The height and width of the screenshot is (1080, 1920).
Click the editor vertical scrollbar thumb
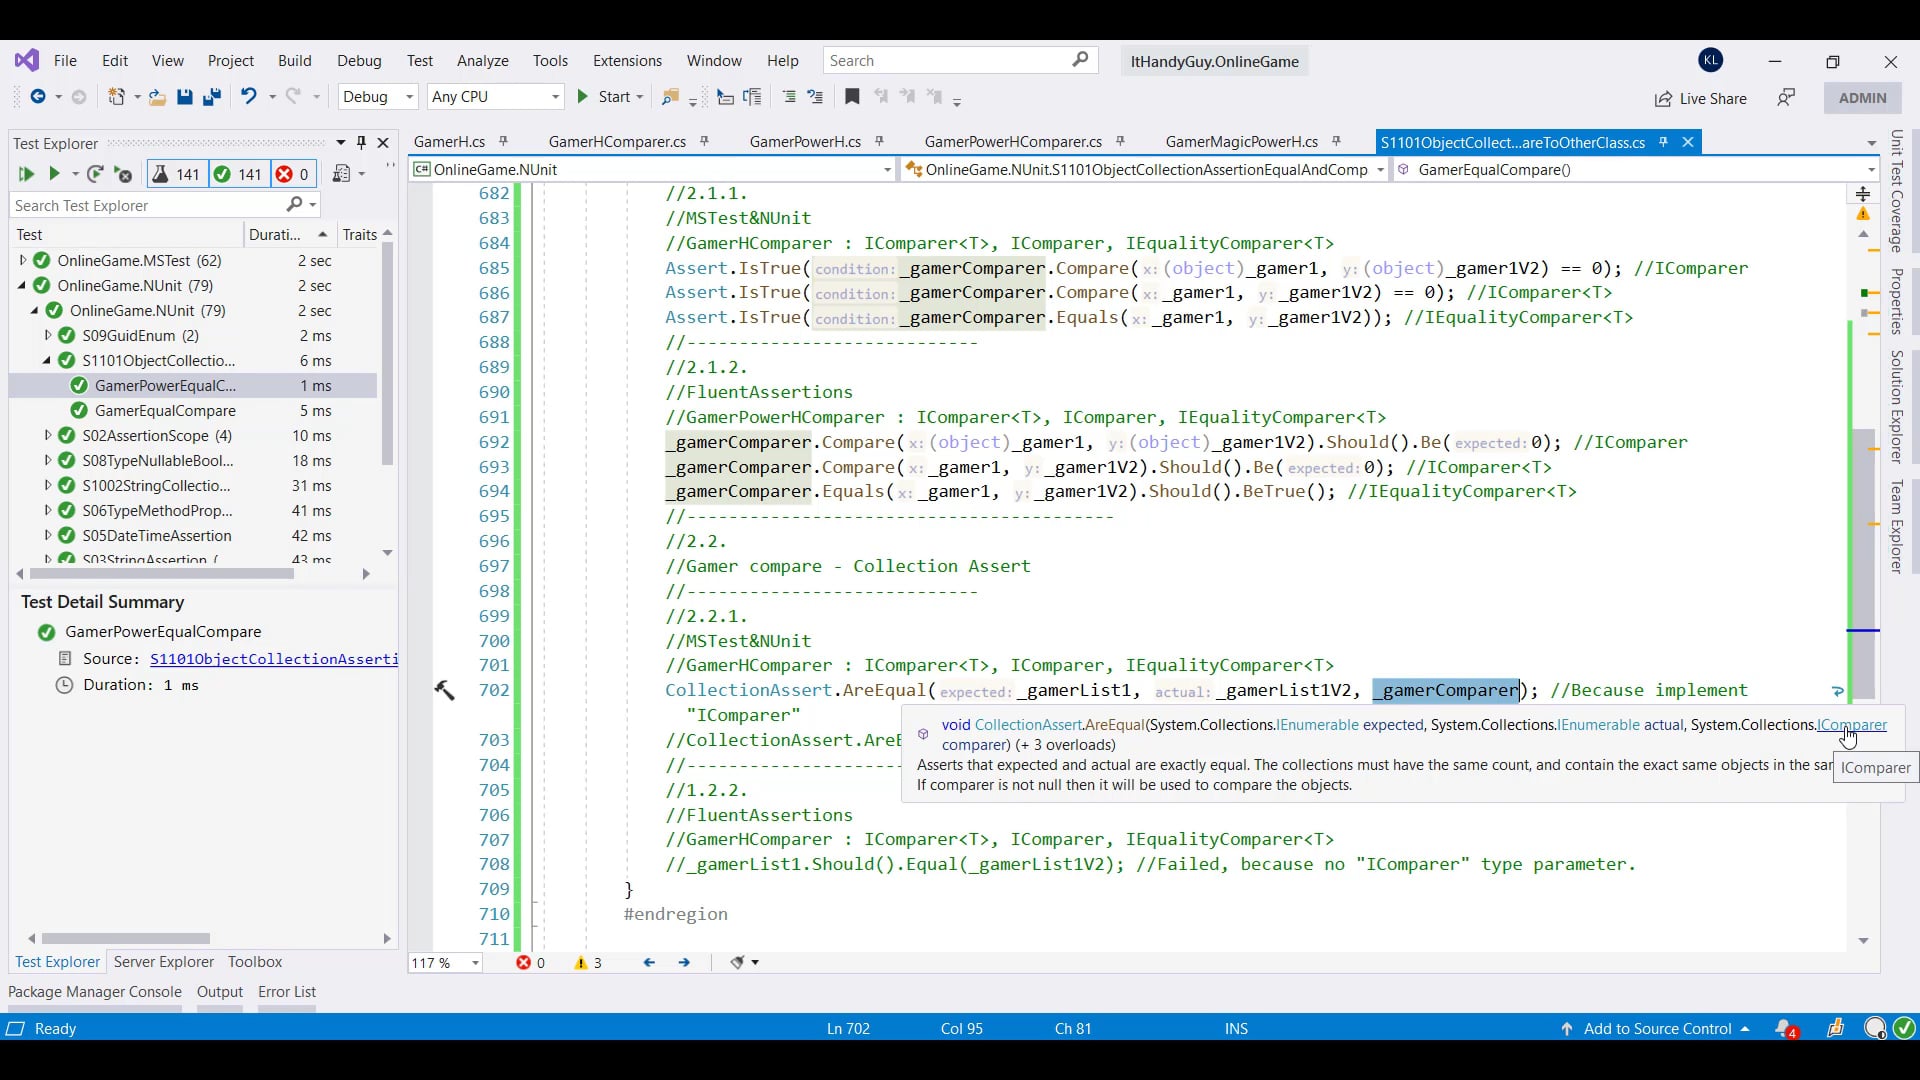(x=1865, y=560)
